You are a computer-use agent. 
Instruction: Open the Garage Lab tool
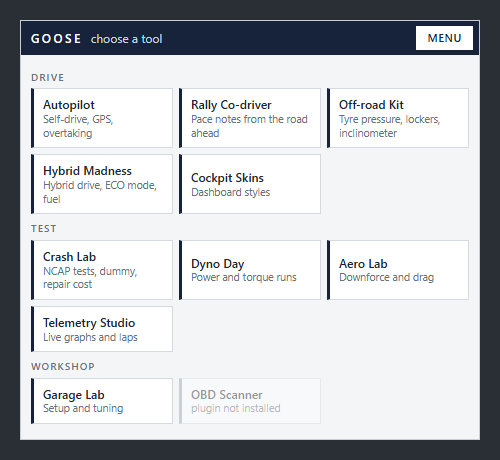pyautogui.click(x=102, y=401)
